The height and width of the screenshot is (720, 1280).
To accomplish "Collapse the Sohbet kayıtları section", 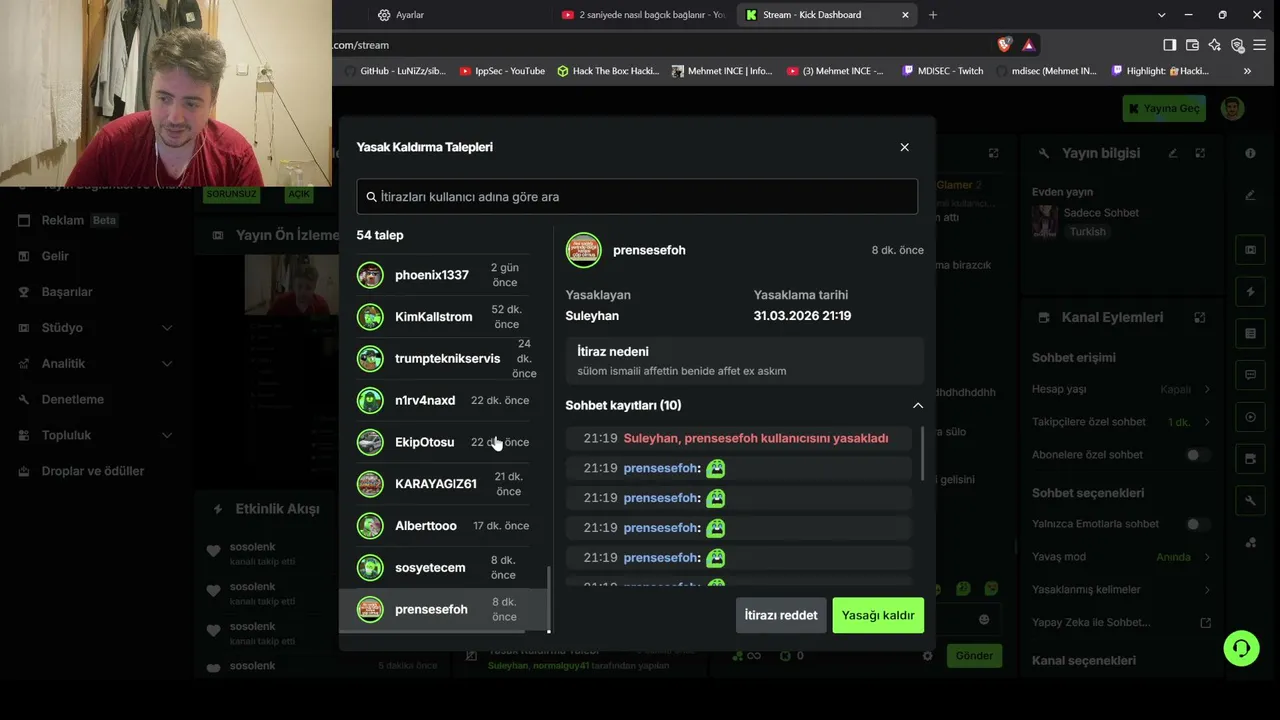I will (918, 405).
